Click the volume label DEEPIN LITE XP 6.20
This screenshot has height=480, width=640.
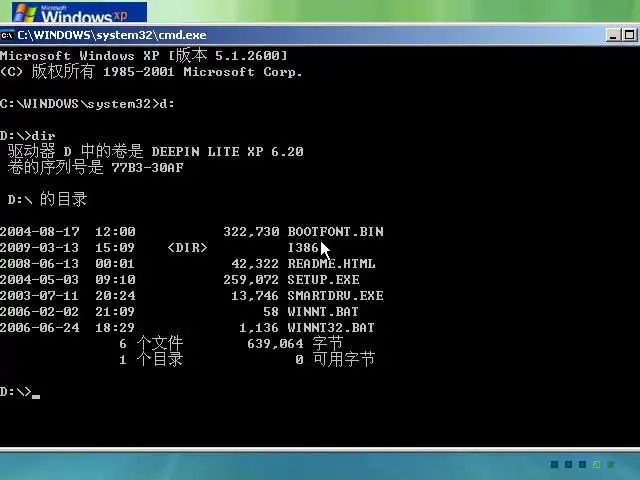pos(227,152)
